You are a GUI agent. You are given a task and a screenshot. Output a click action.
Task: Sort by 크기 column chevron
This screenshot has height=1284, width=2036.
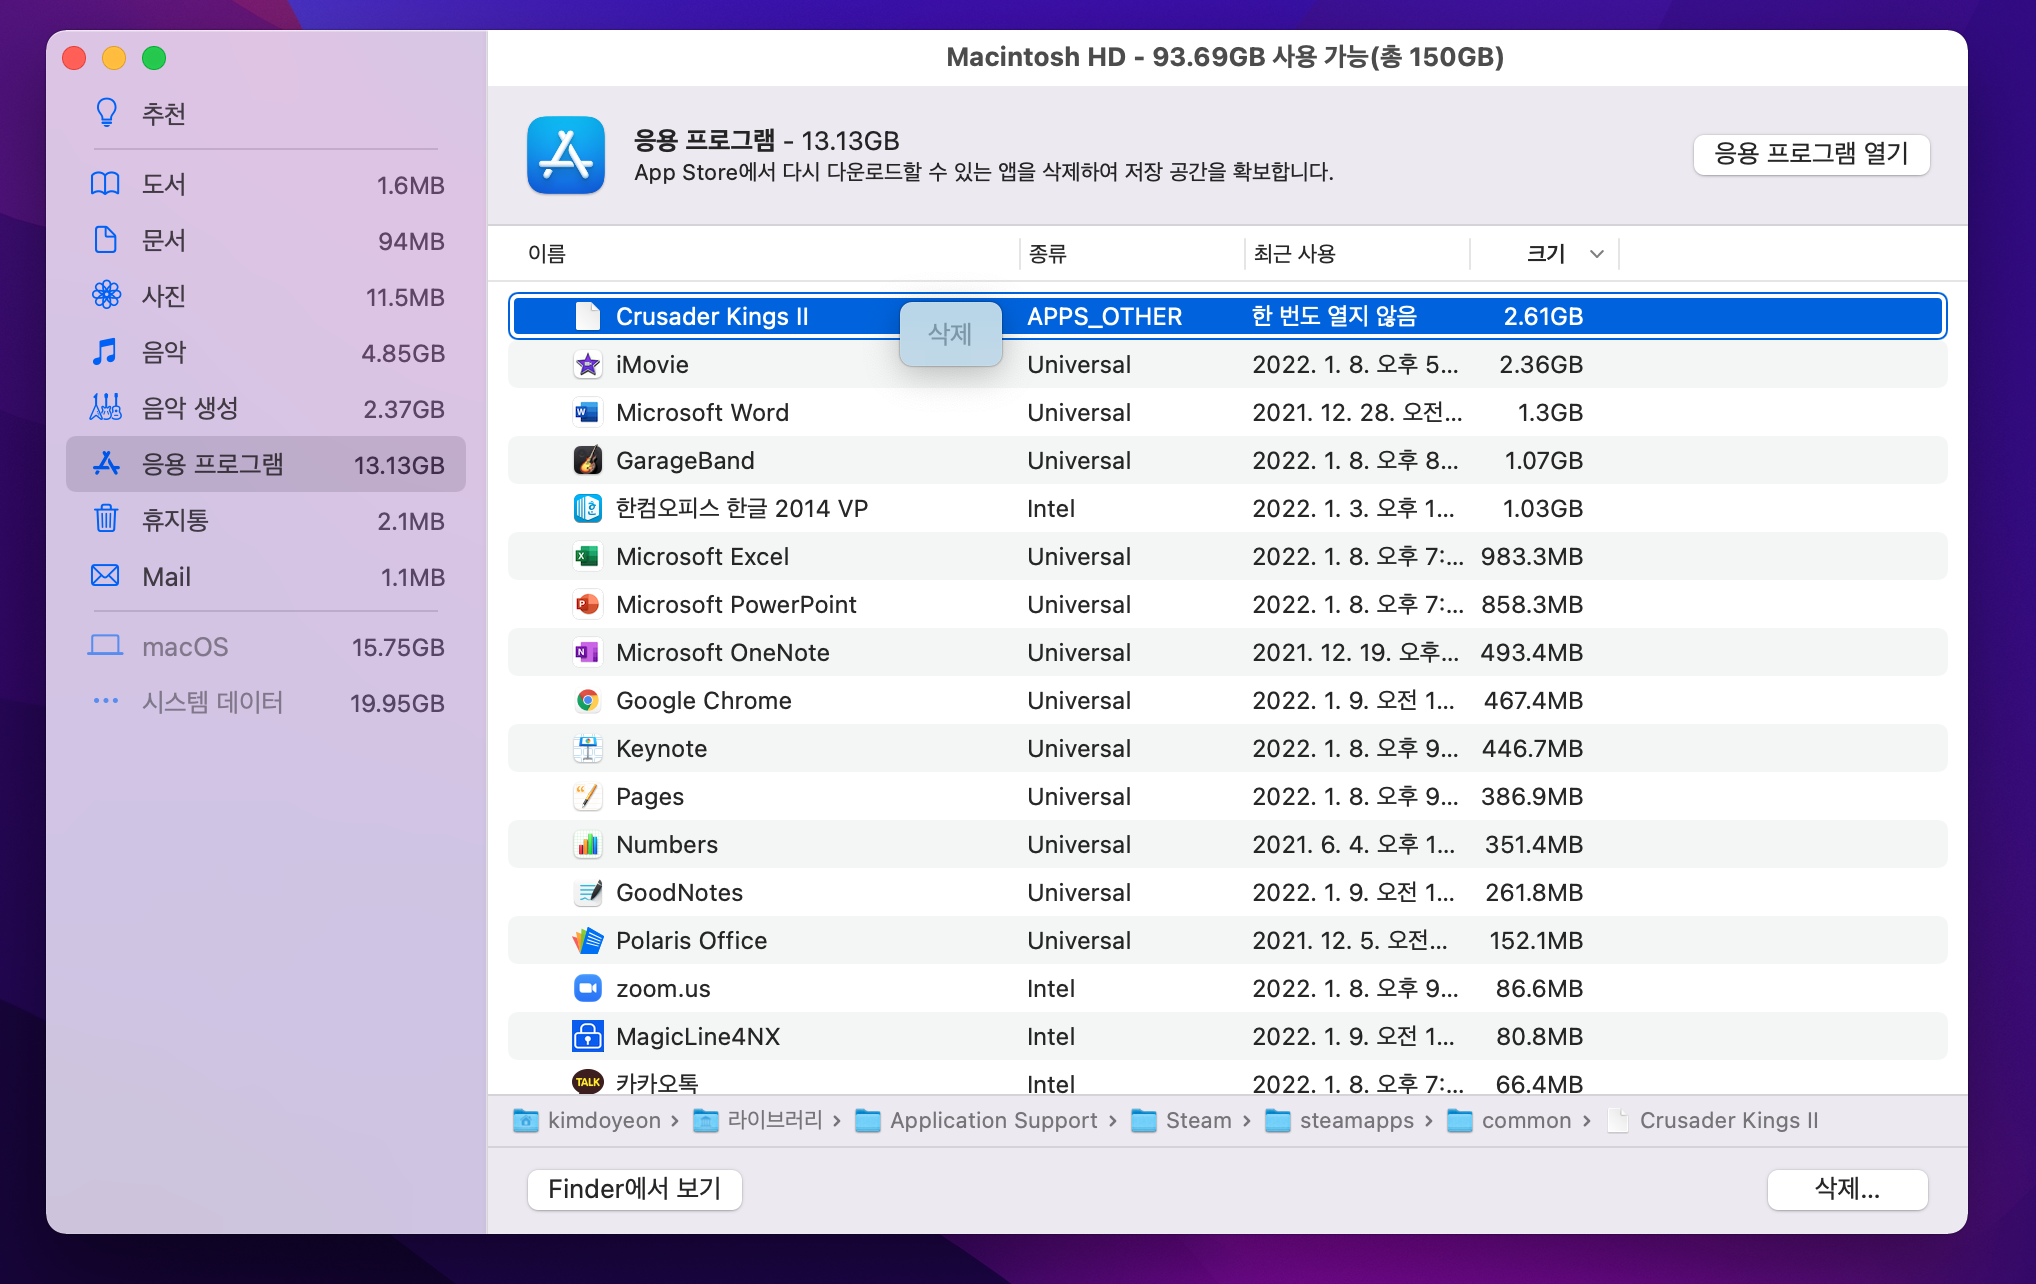[1596, 254]
